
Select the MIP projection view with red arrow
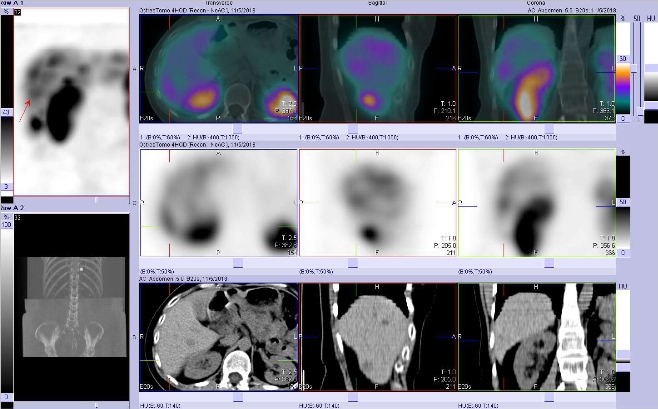(71, 102)
